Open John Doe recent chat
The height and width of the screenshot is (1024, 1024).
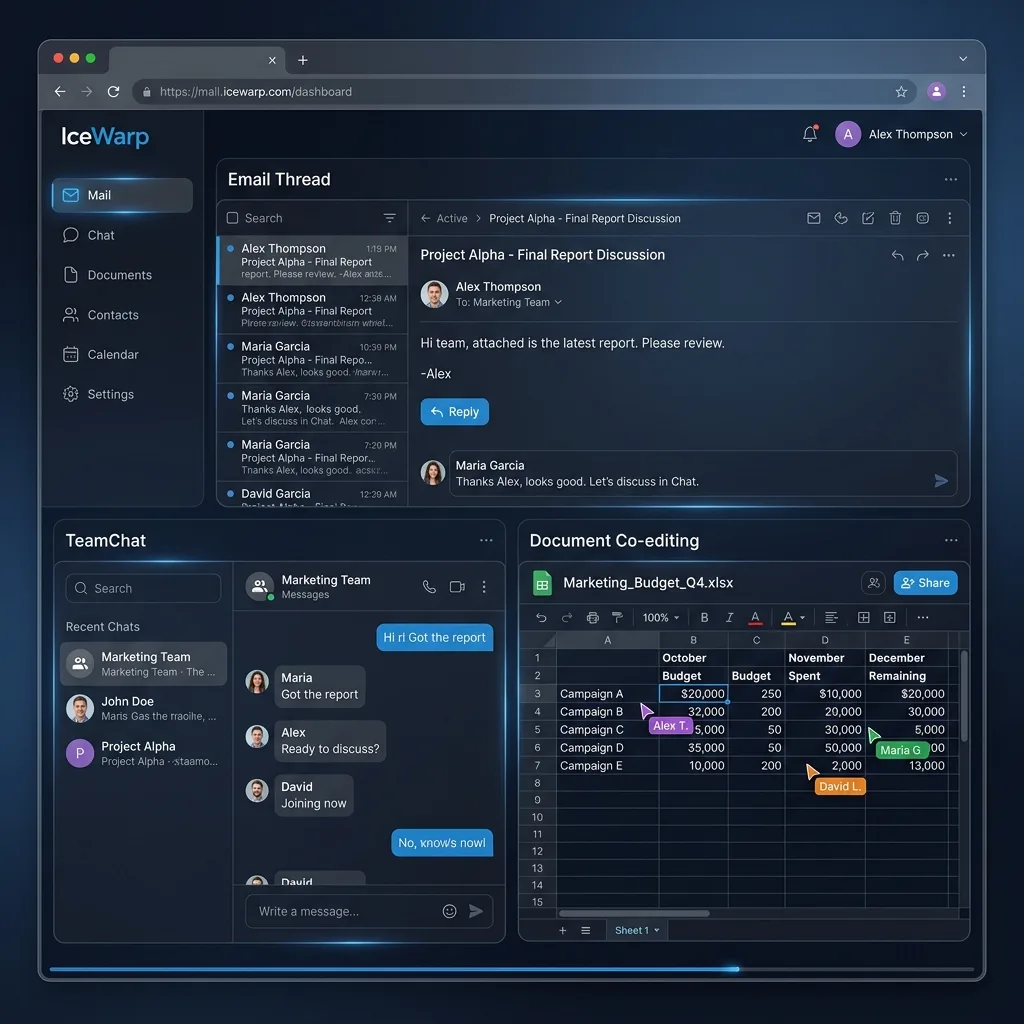[143, 709]
